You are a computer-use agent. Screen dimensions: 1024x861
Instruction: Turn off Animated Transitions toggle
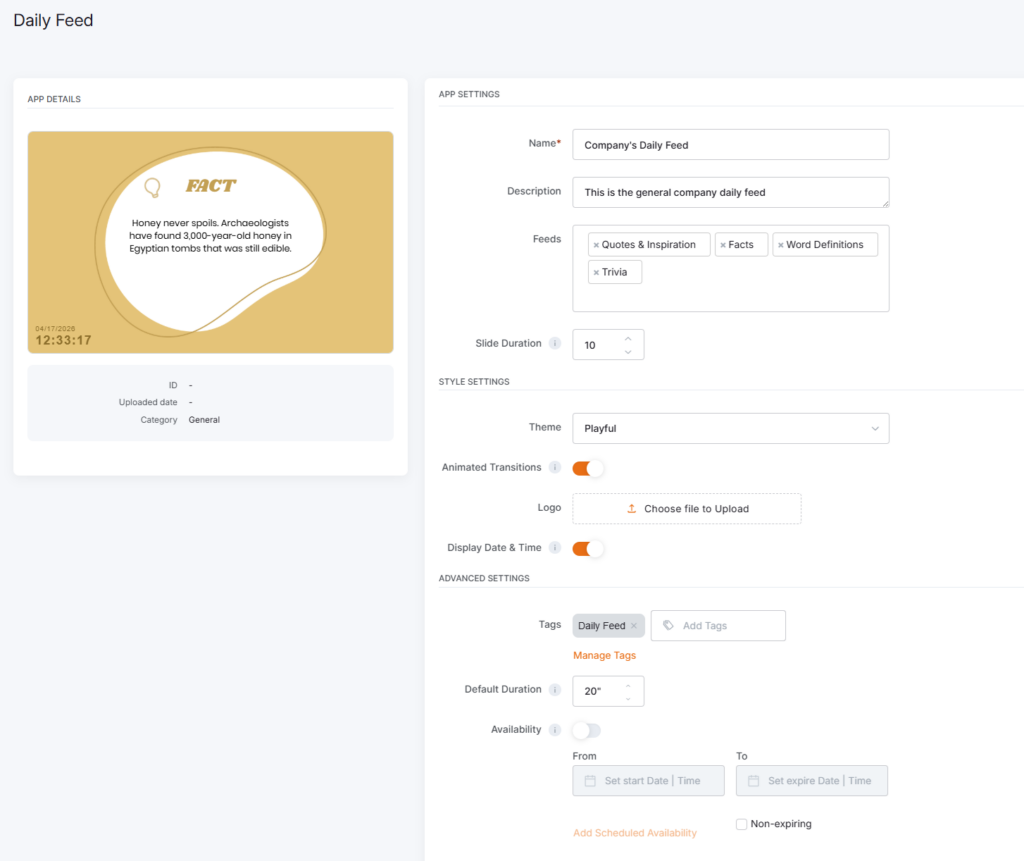click(x=588, y=468)
